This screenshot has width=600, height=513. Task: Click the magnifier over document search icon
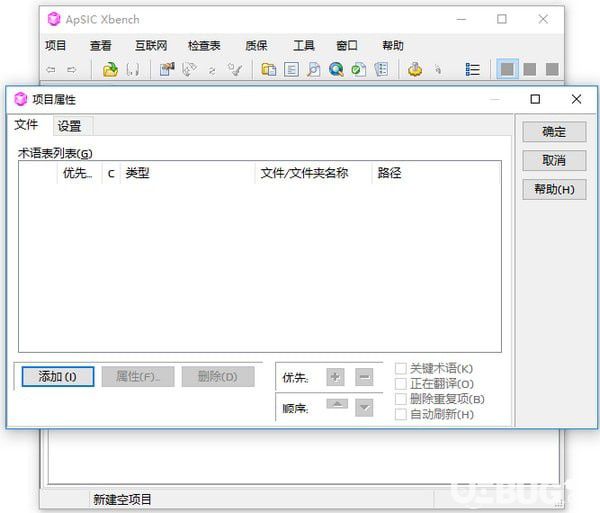313,70
